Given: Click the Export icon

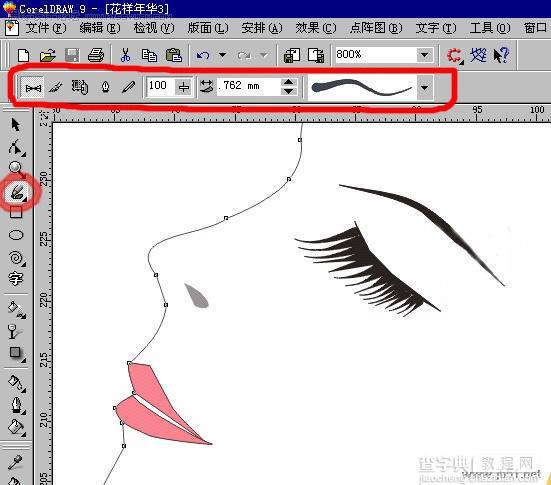Looking at the screenshot, I should tap(316, 56).
